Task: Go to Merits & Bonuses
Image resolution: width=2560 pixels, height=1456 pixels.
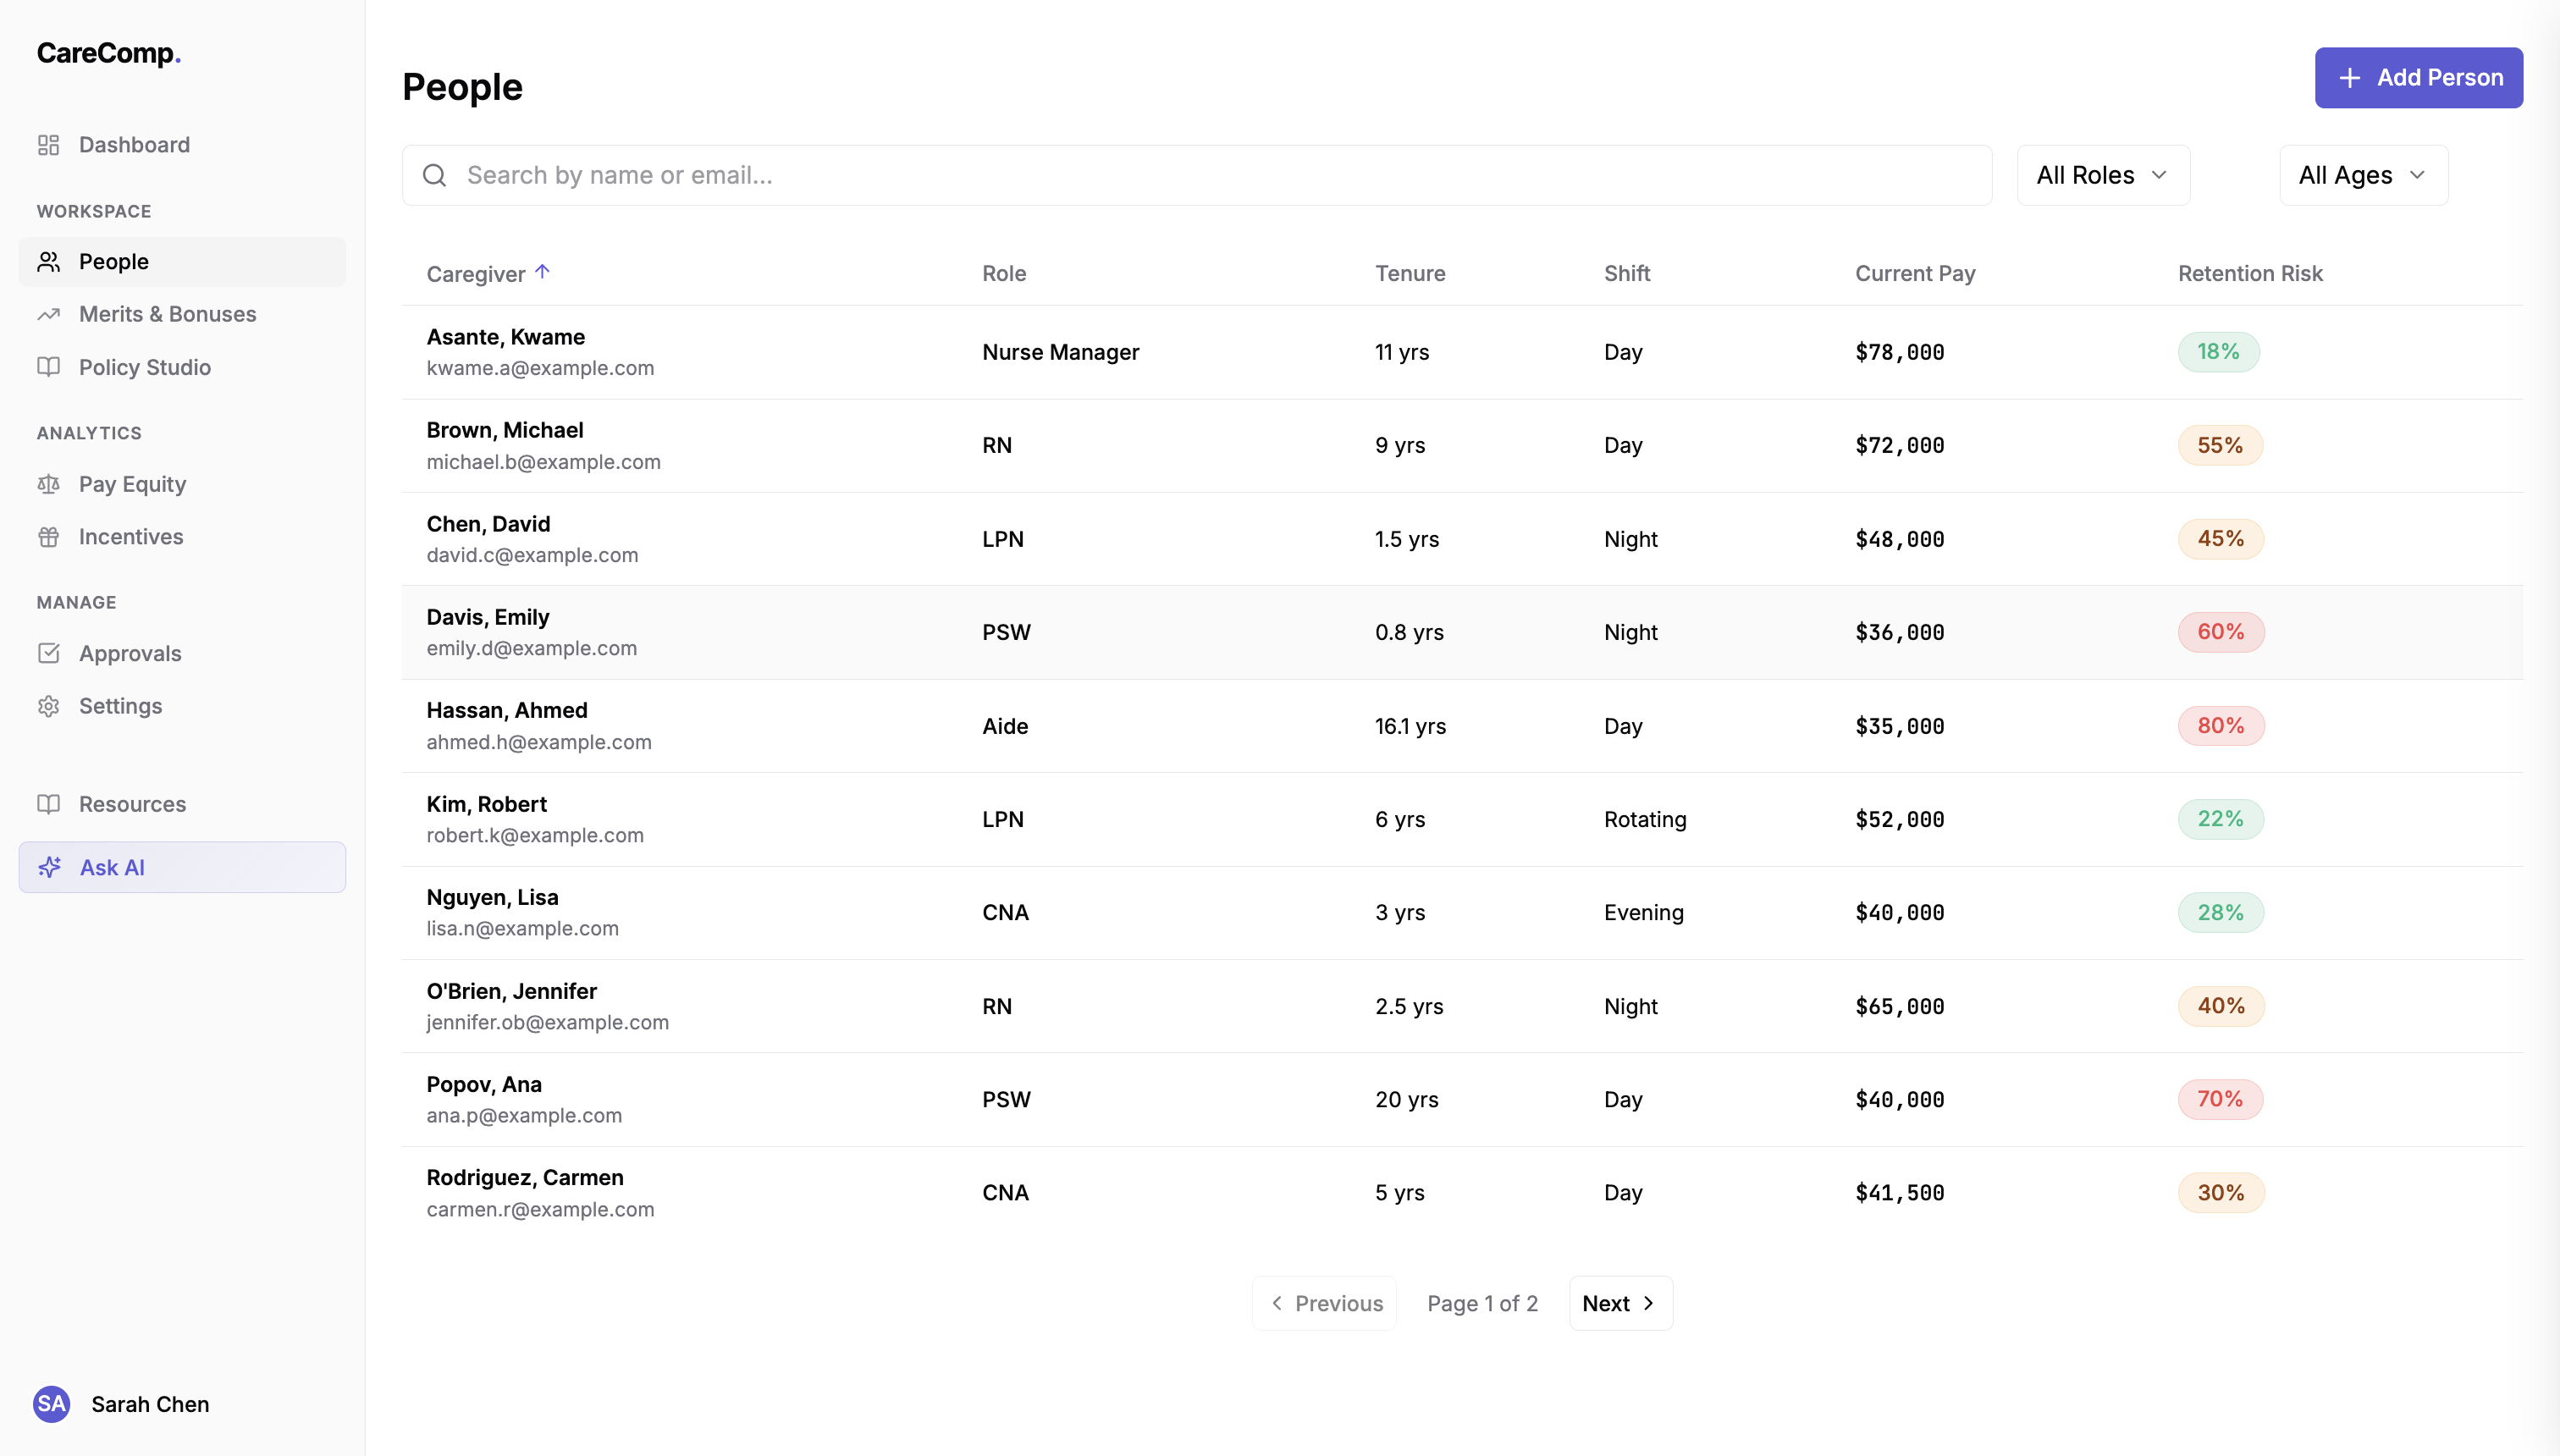Action: [182, 314]
